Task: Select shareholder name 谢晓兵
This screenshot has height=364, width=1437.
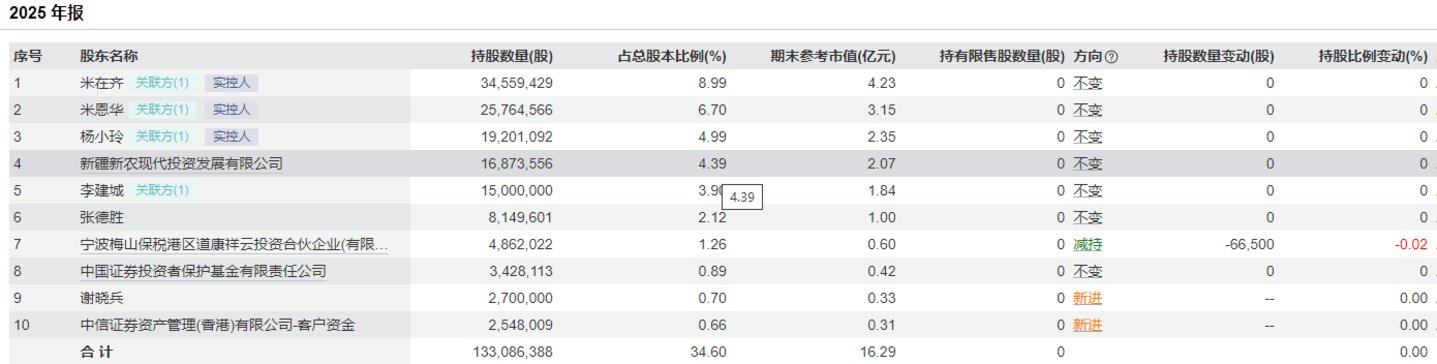Action: pos(100,298)
